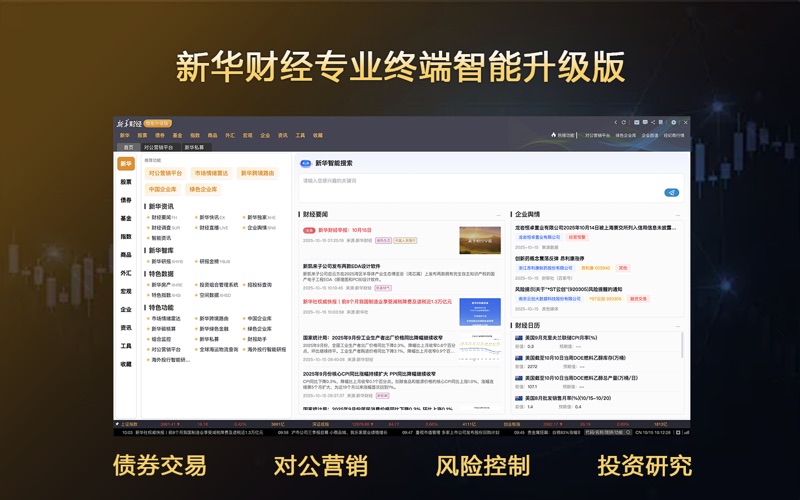Select 商品 in the left sidebar
This screenshot has width=800, height=500.
point(126,255)
